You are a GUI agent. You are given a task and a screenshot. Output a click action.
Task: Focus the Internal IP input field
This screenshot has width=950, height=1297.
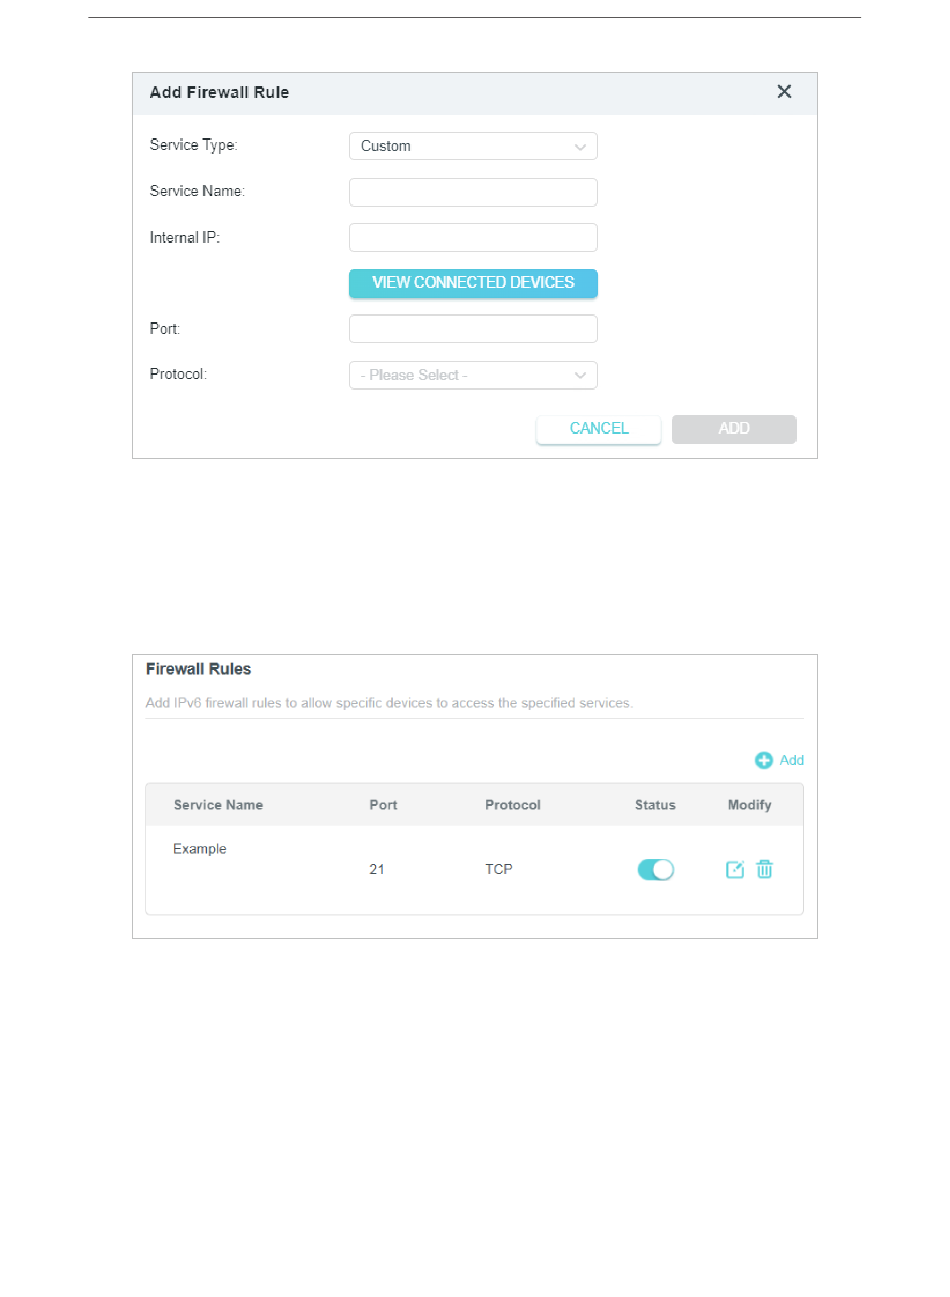click(x=473, y=238)
